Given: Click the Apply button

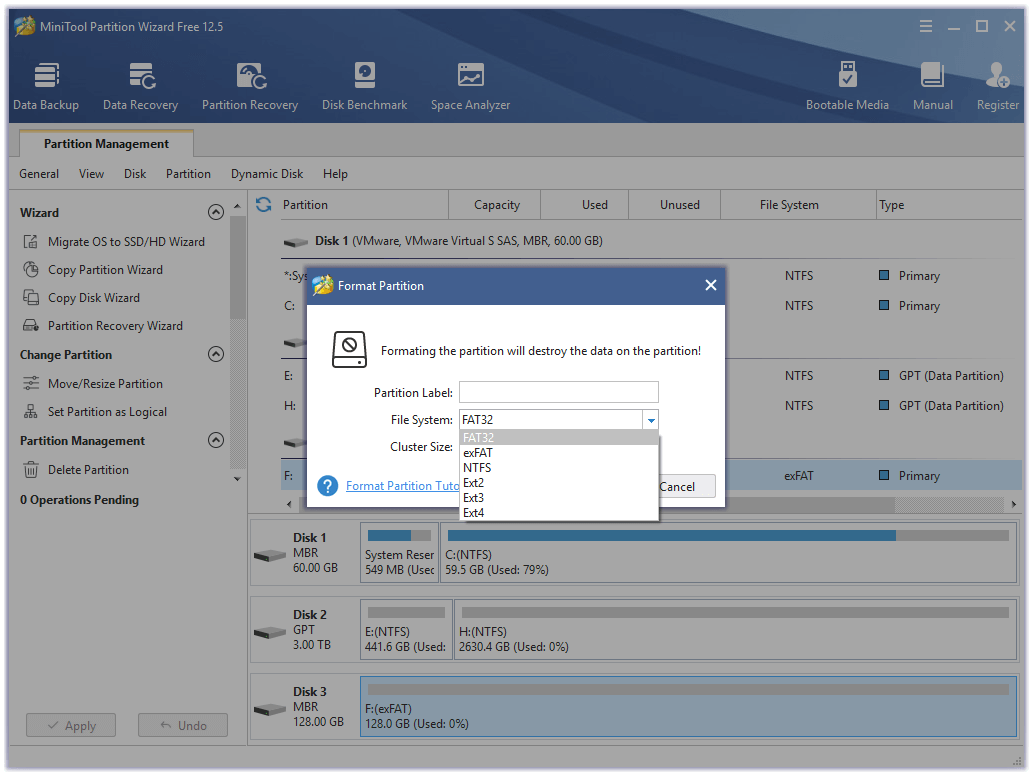Looking at the screenshot, I should click(x=71, y=726).
